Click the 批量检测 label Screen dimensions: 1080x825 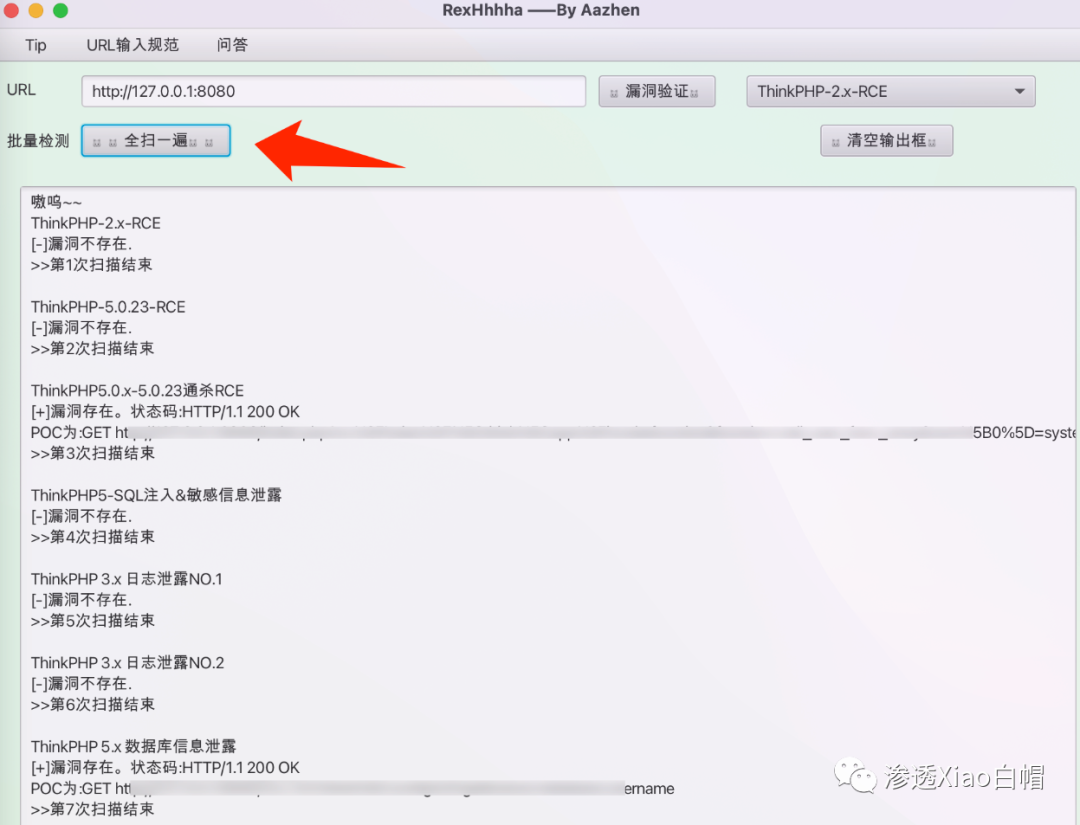pos(38,141)
